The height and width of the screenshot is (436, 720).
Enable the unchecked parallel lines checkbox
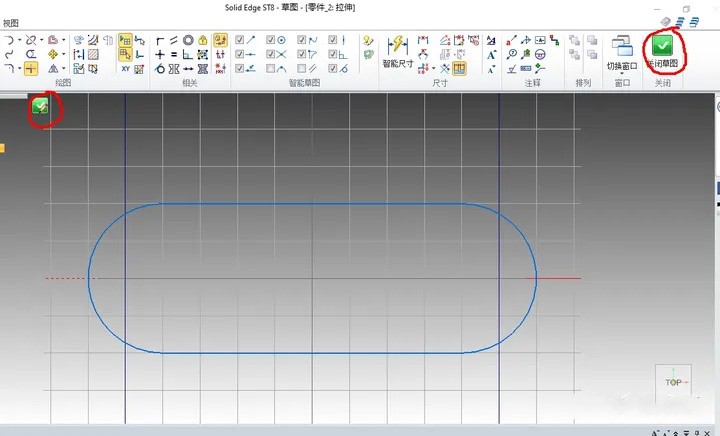[x=301, y=68]
